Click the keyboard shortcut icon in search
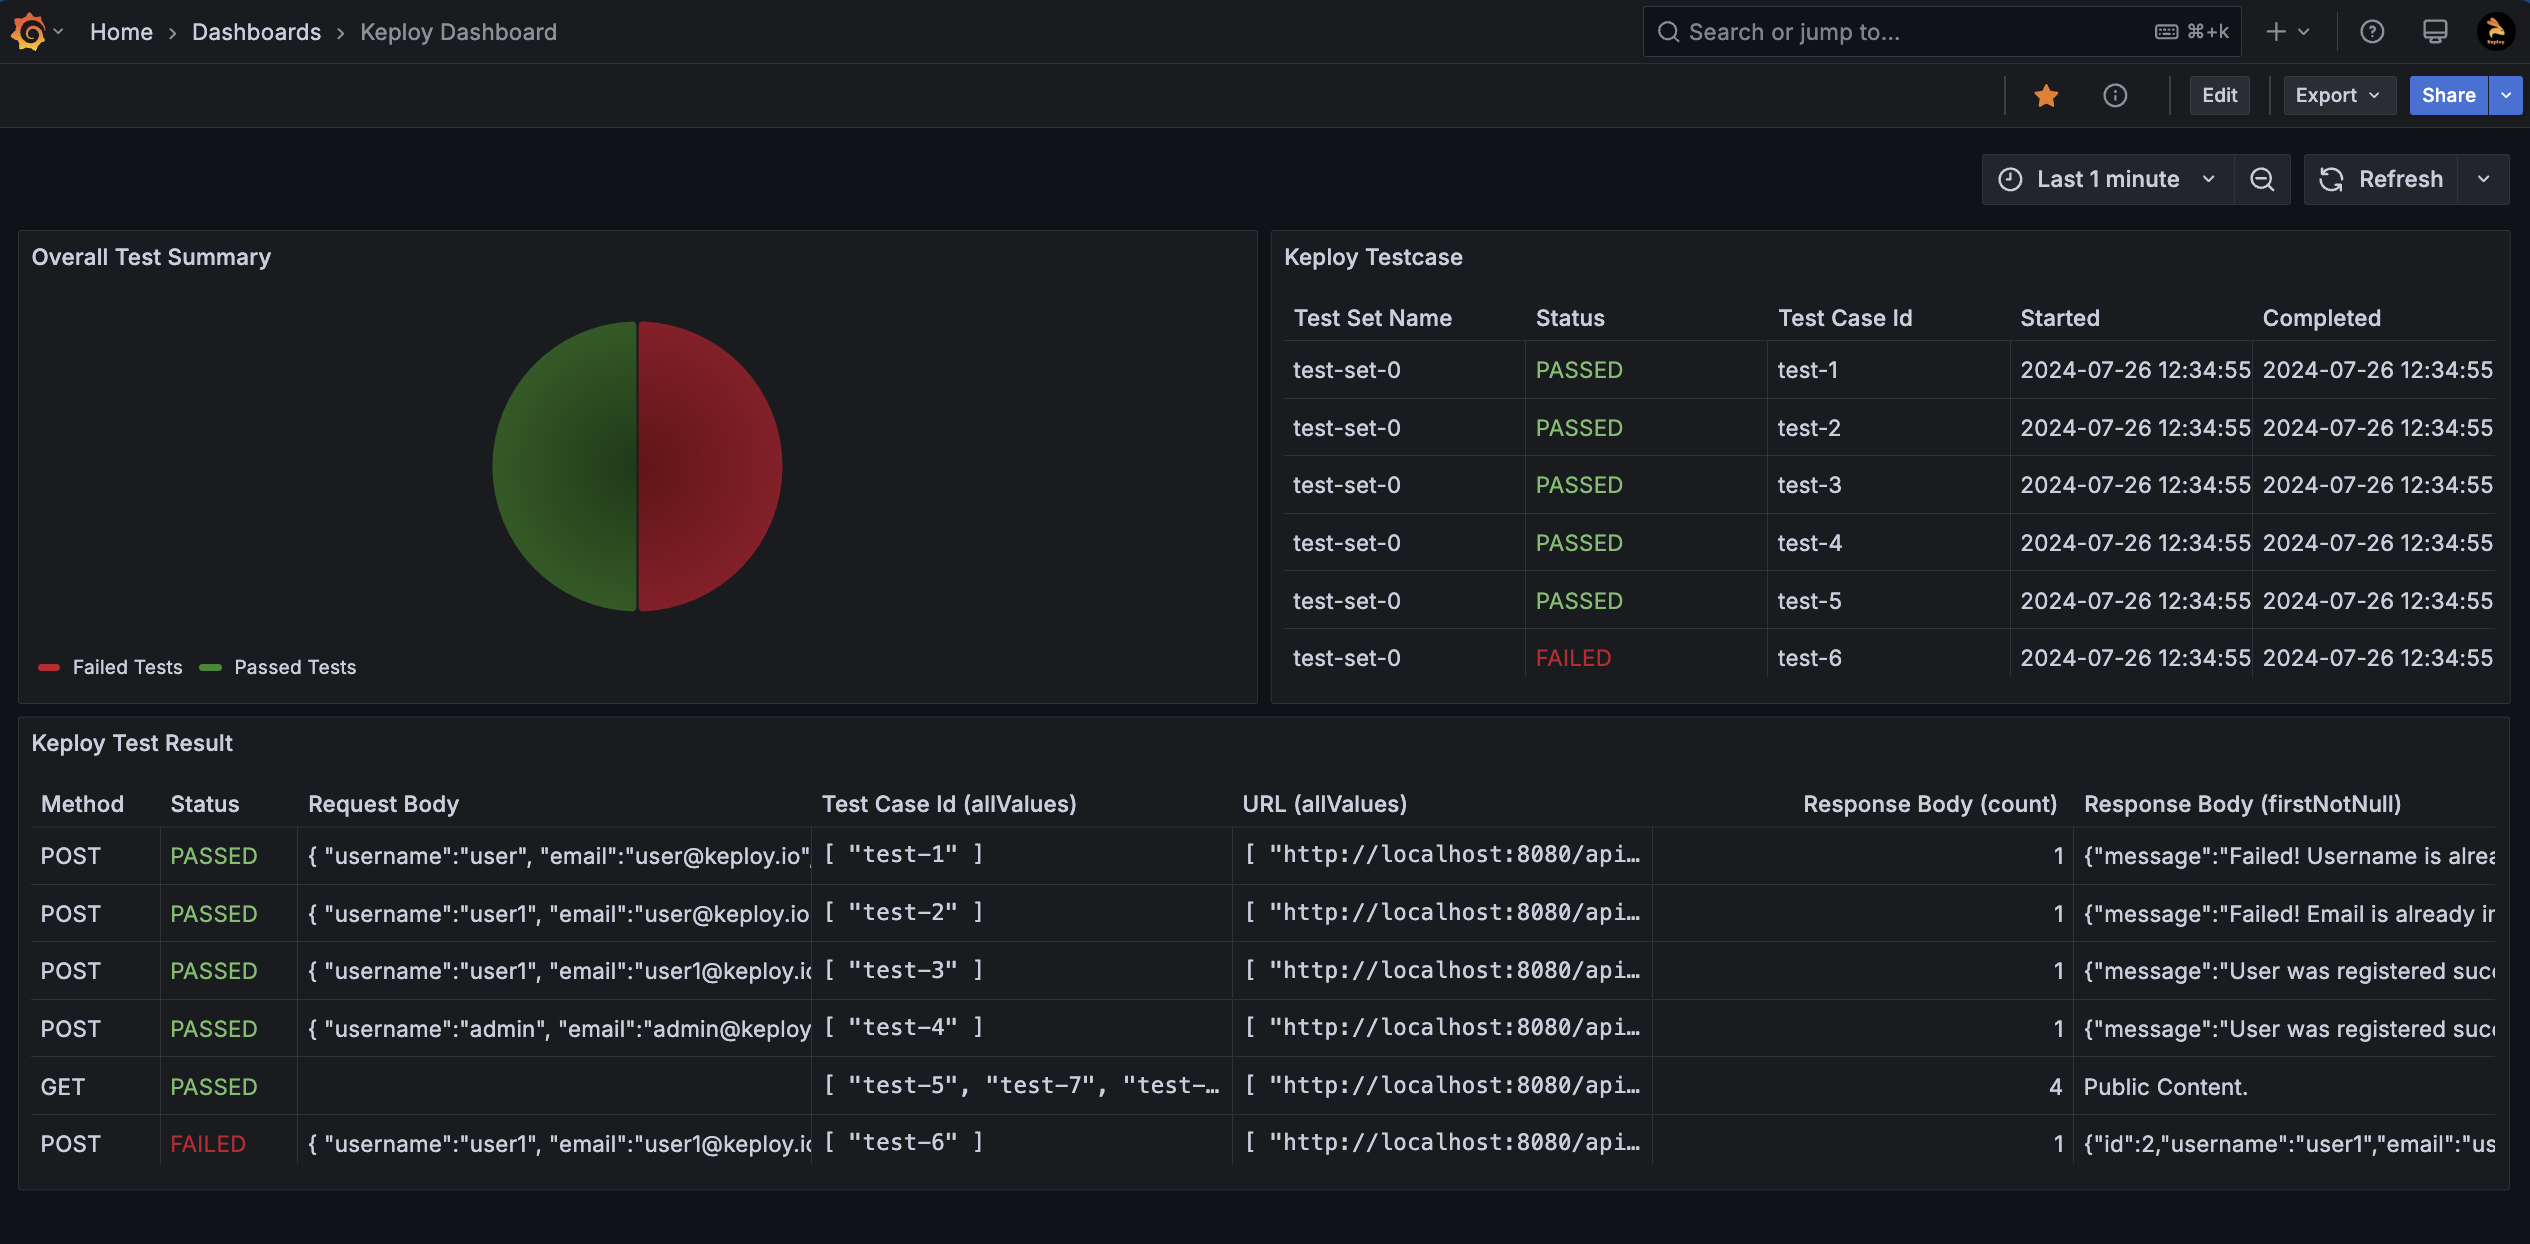This screenshot has width=2530, height=1244. pos(2166,32)
